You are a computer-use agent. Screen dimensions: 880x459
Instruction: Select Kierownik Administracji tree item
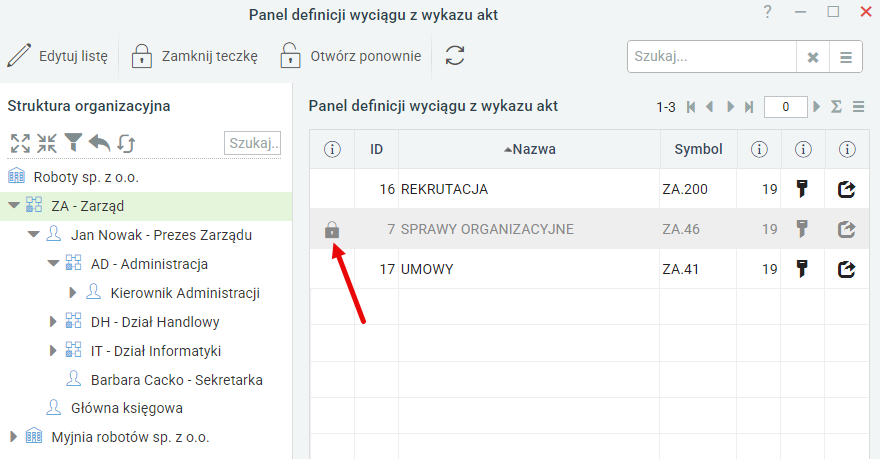(185, 293)
